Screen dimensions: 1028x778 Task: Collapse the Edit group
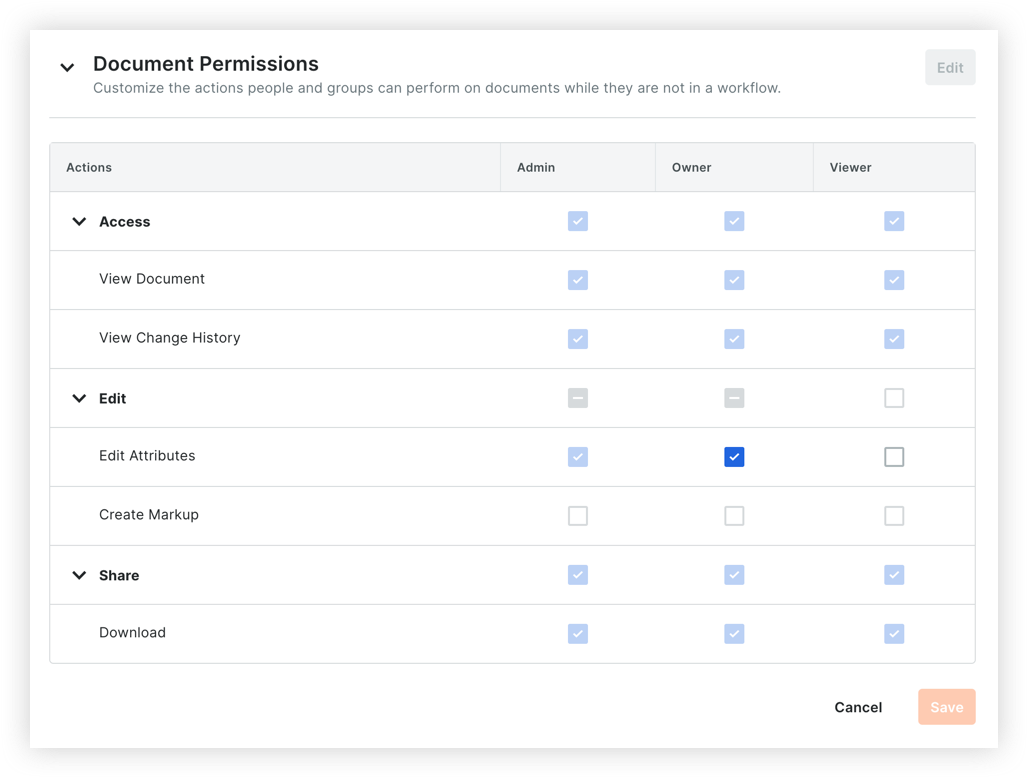coord(79,398)
